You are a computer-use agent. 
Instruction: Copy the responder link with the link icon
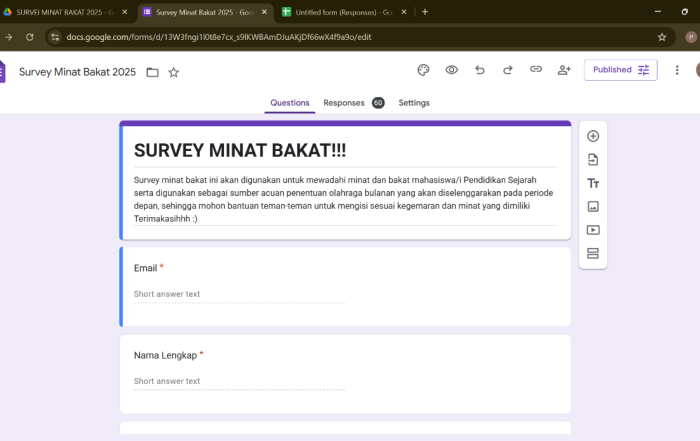pyautogui.click(x=535, y=70)
